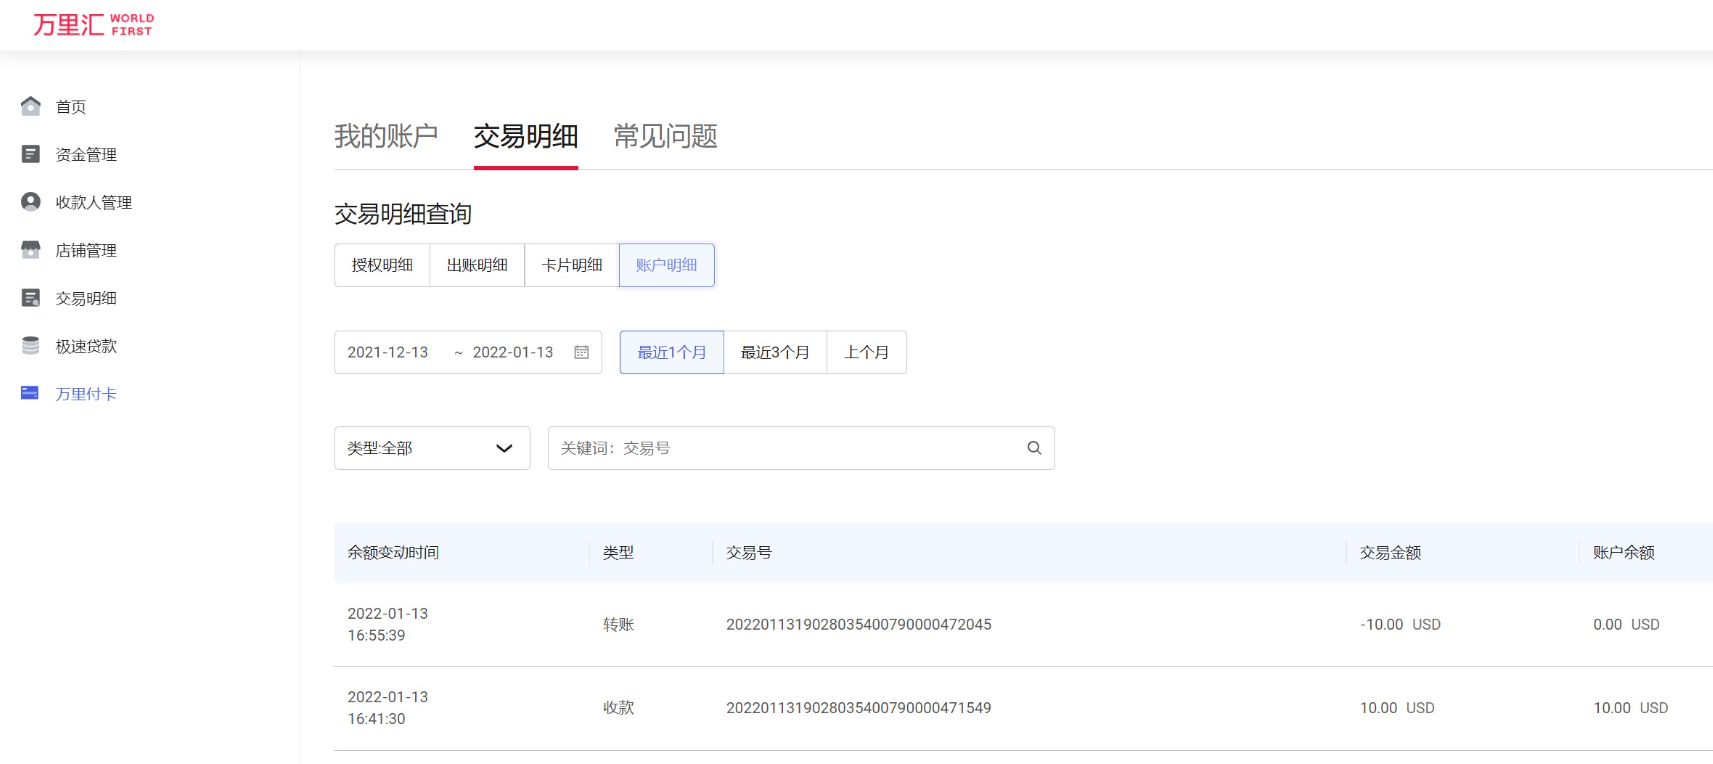Click the 10.00 USD amount in 收款 row
The height and width of the screenshot is (764, 1713).
[1398, 707]
